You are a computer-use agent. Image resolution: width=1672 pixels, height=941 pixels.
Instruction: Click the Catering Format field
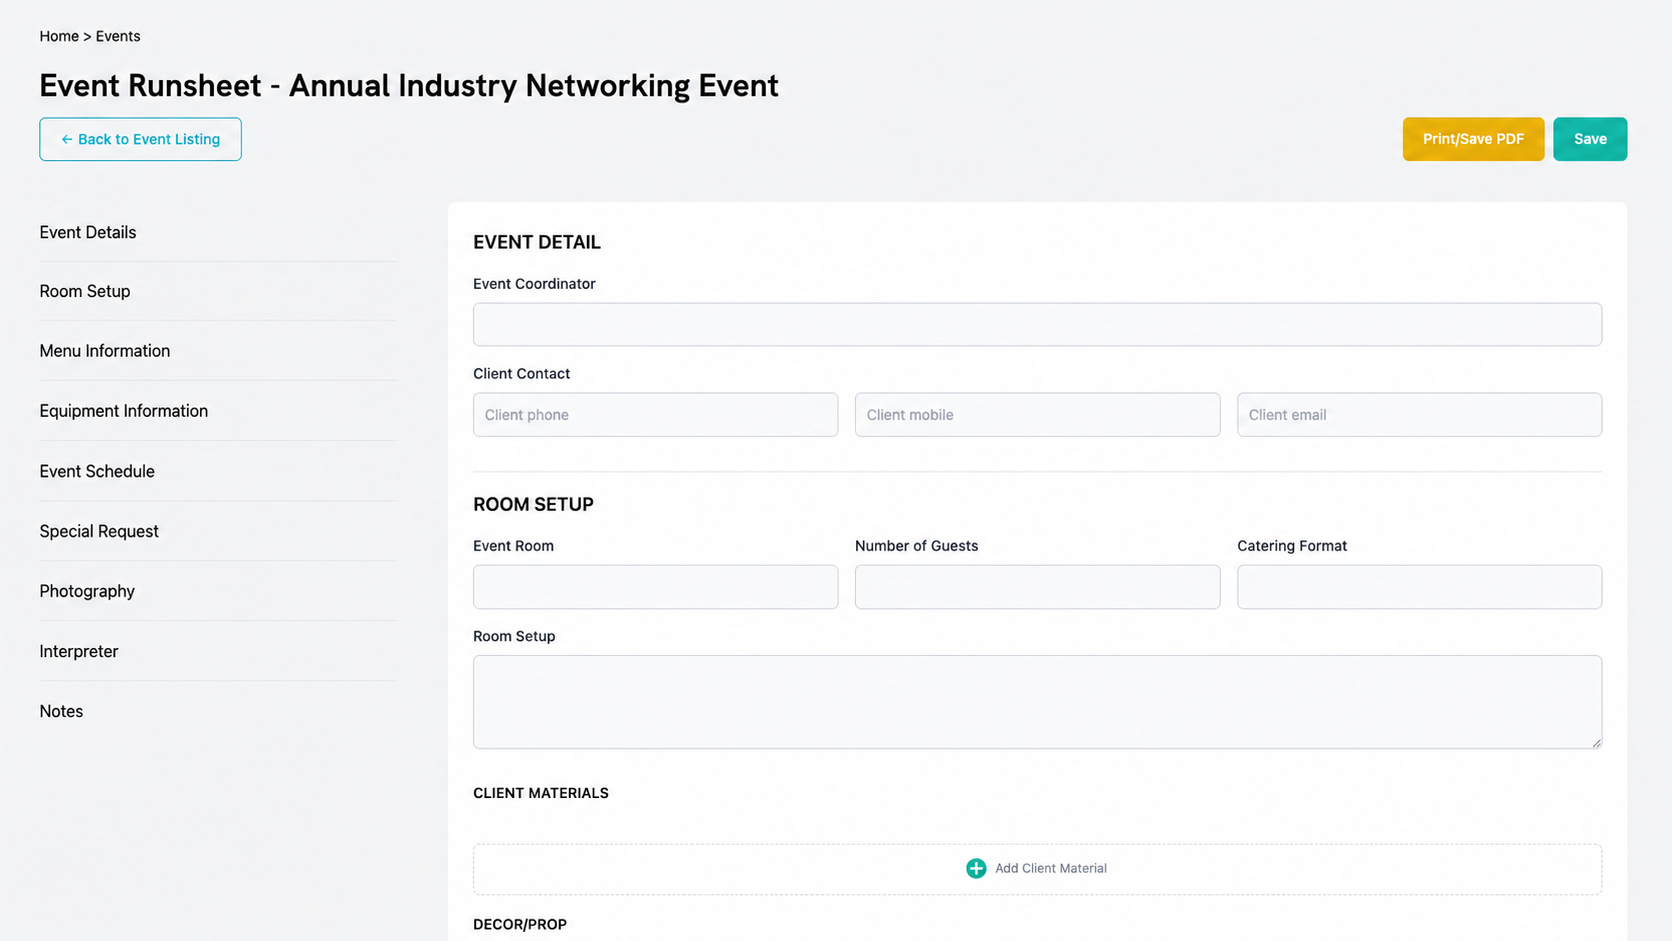pyautogui.click(x=1419, y=587)
